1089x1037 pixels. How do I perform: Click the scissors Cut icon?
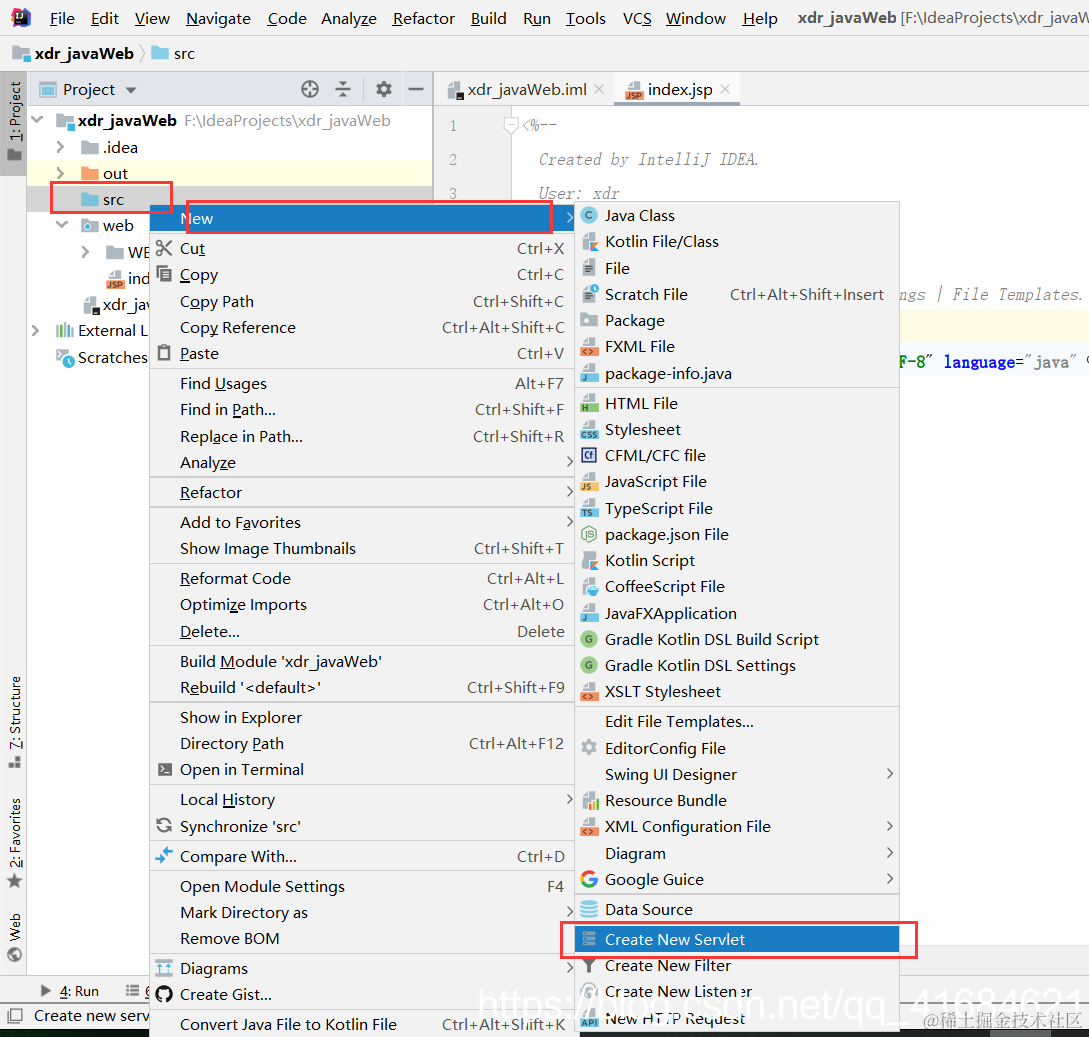click(164, 249)
